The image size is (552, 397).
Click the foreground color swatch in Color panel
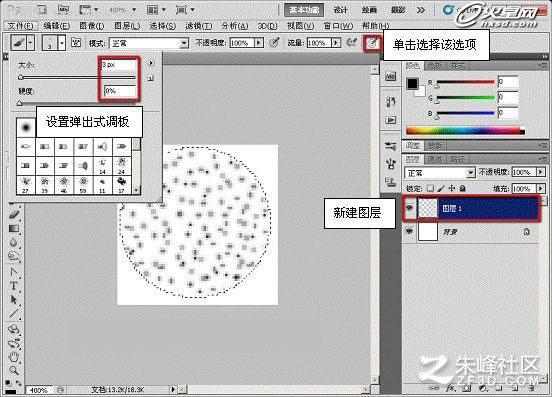pos(412,83)
